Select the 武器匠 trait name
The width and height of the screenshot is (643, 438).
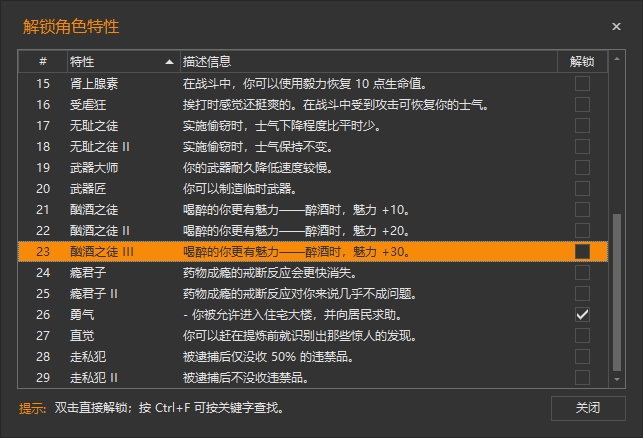88,189
